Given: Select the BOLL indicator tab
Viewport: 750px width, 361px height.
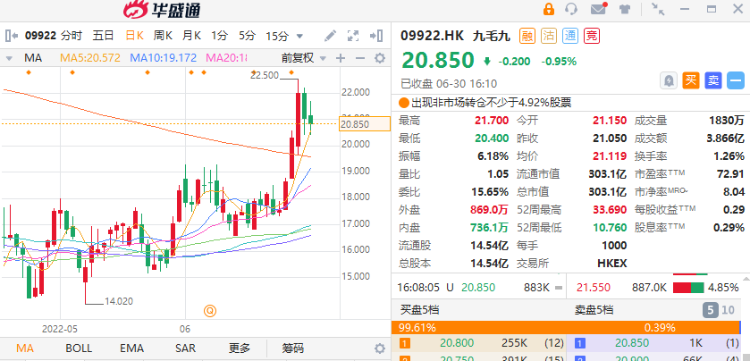Looking at the screenshot, I should [x=78, y=348].
